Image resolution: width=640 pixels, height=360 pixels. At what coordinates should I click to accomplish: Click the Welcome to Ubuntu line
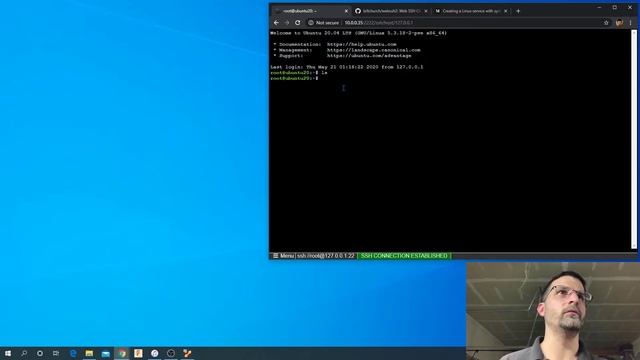(x=358, y=33)
